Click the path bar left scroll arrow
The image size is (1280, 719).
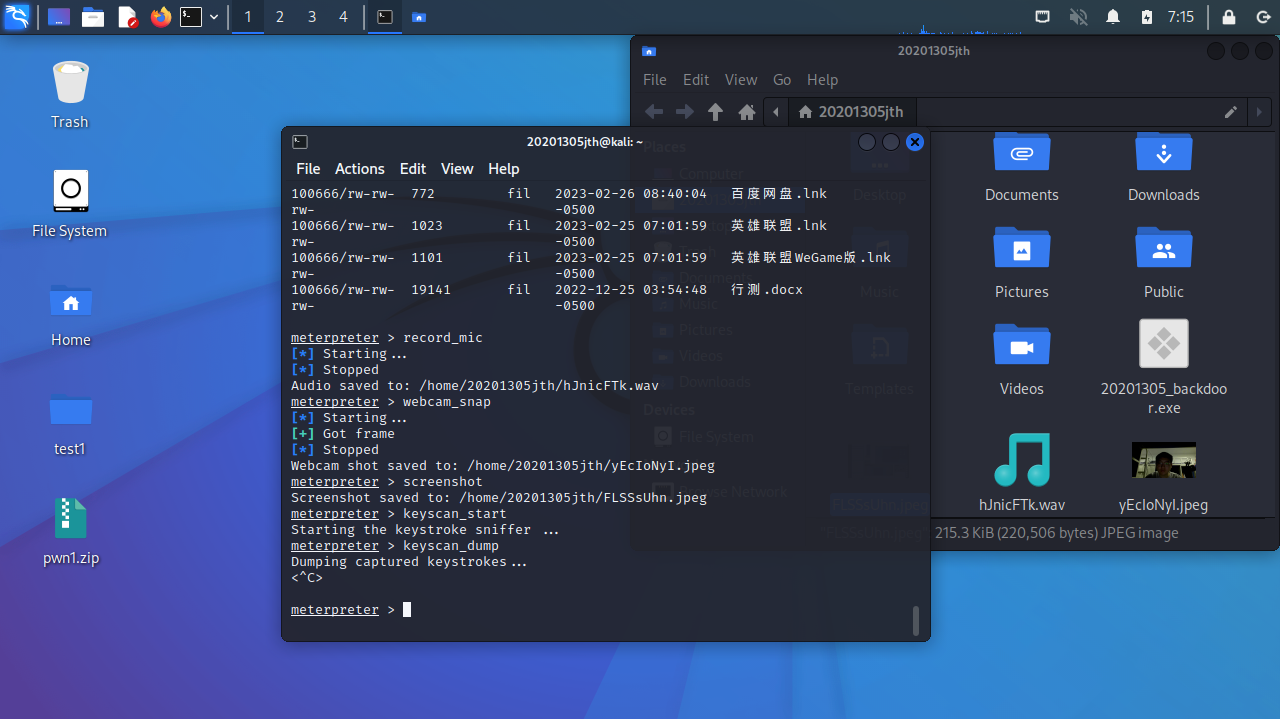click(x=776, y=112)
